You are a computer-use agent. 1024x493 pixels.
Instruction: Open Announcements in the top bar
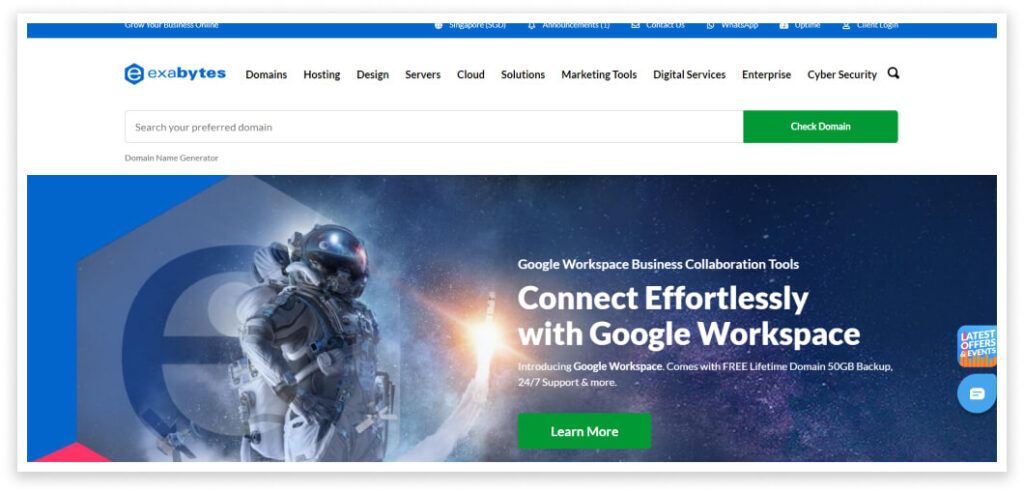(x=568, y=25)
